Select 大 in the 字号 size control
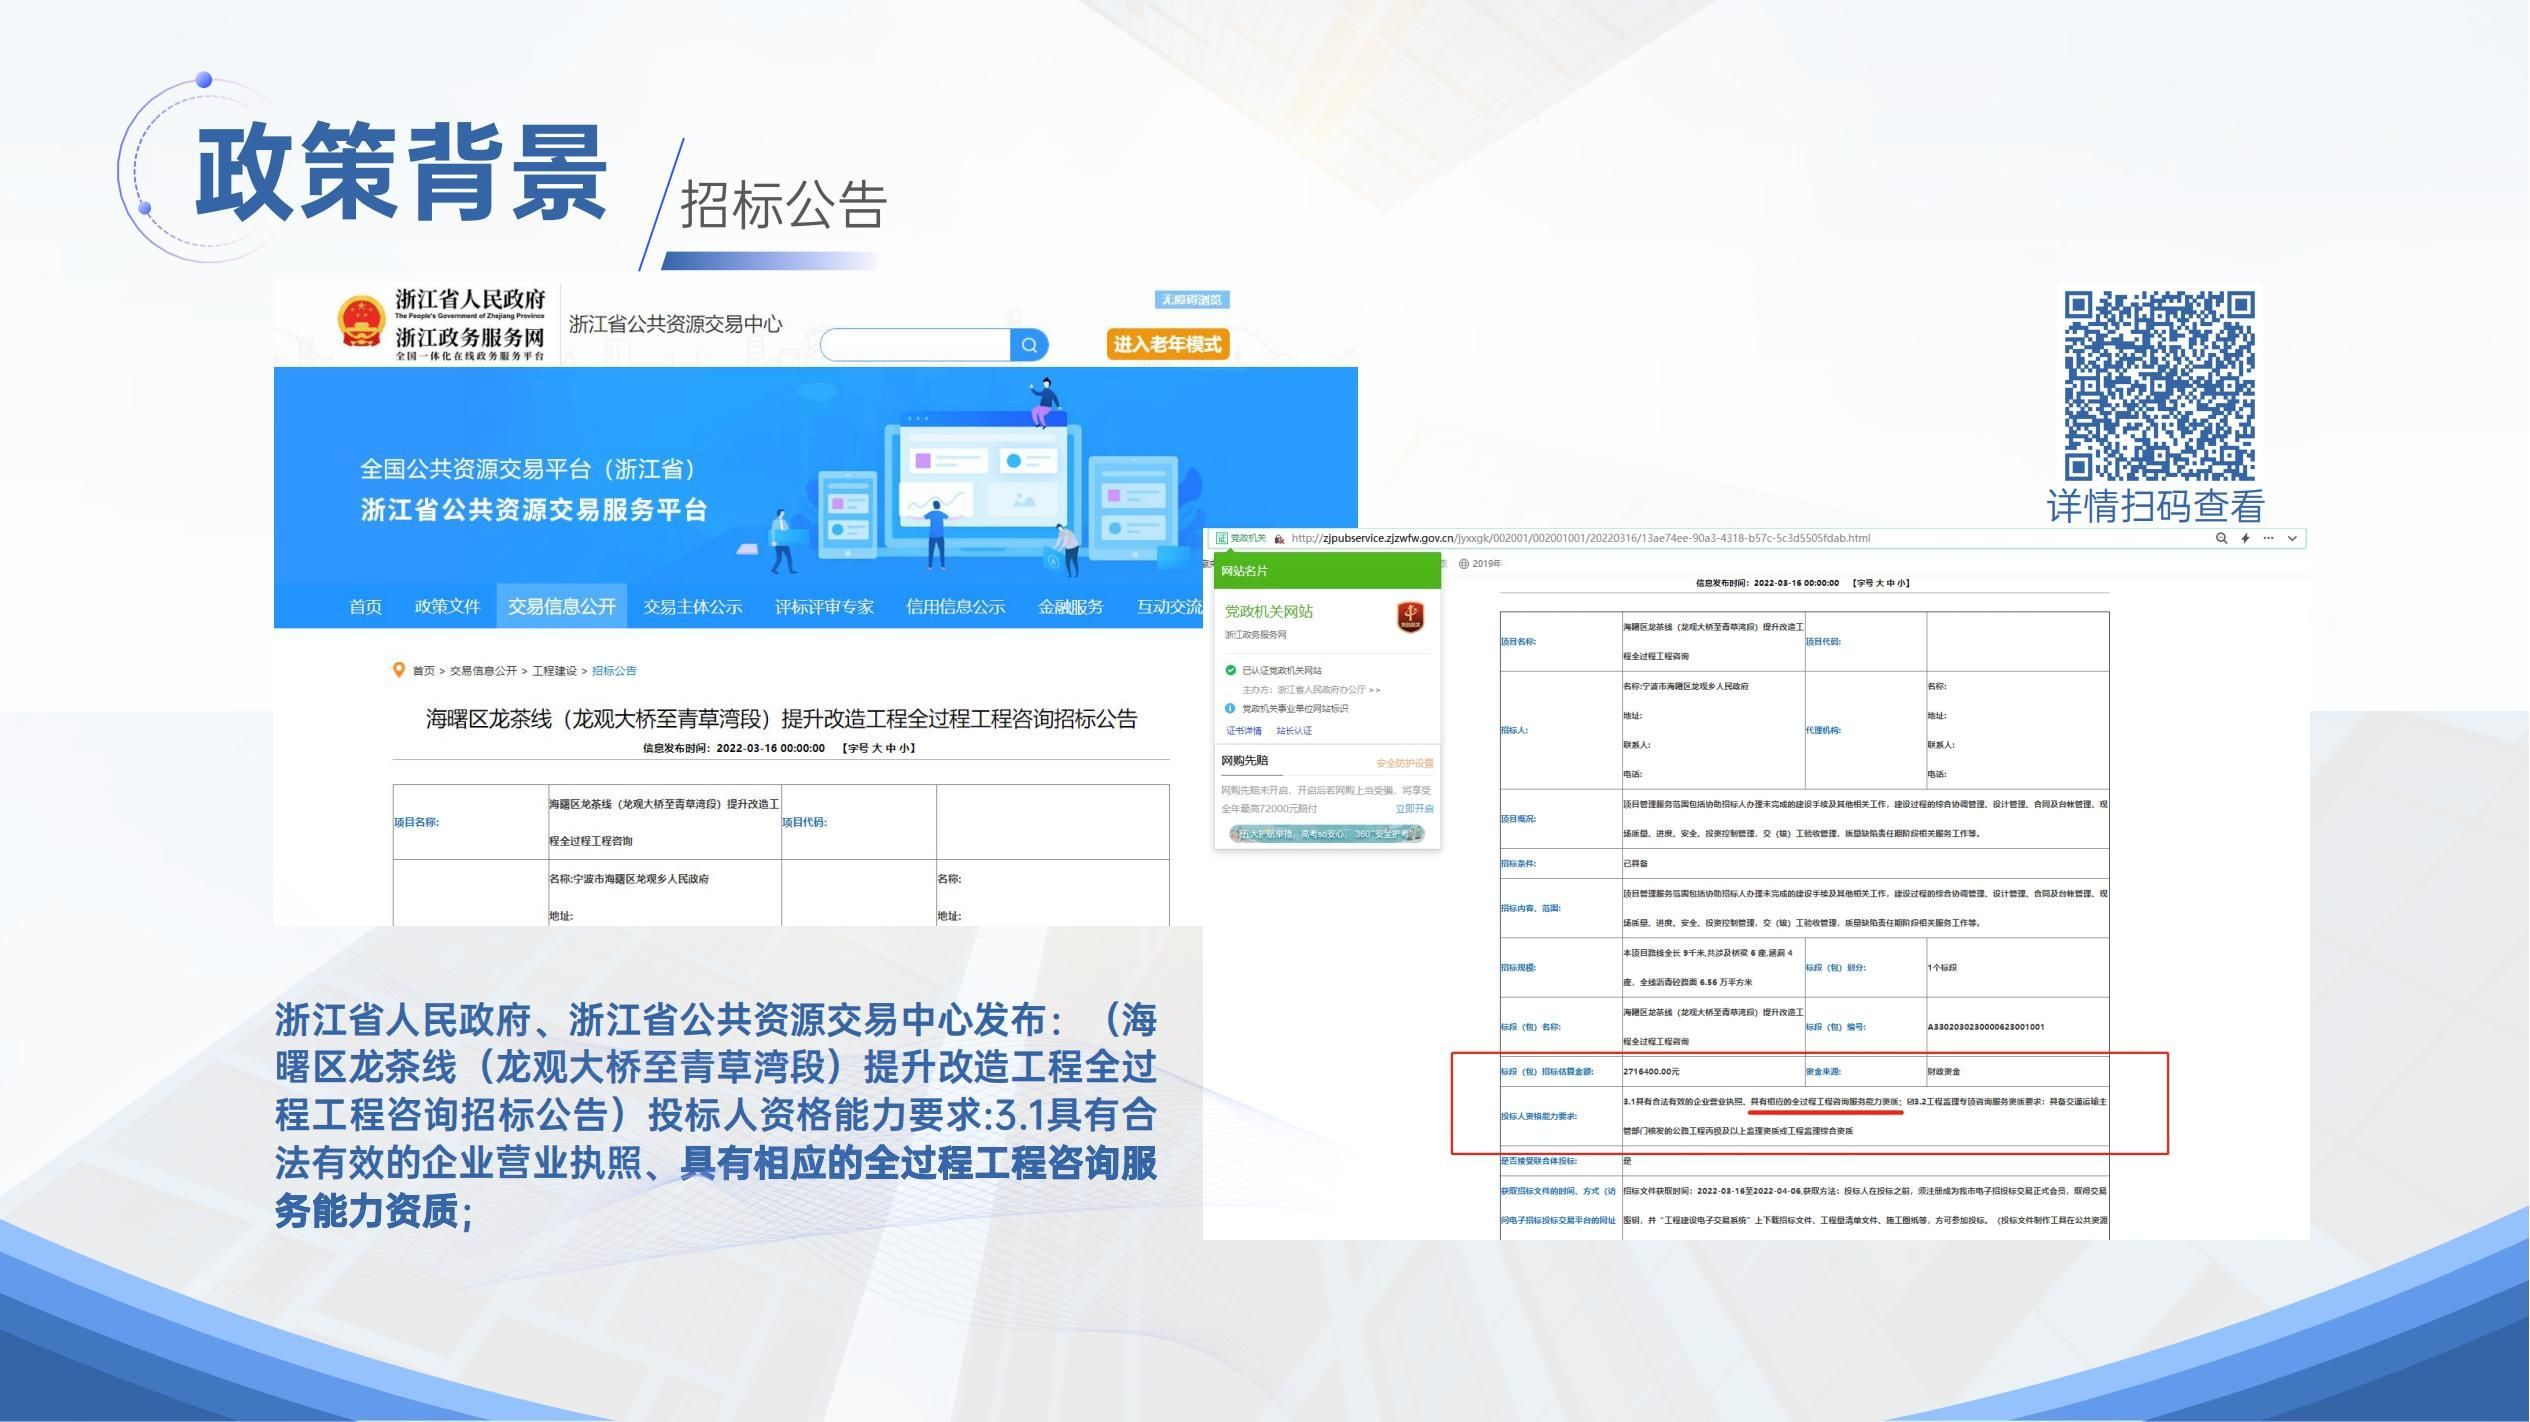 click(878, 749)
